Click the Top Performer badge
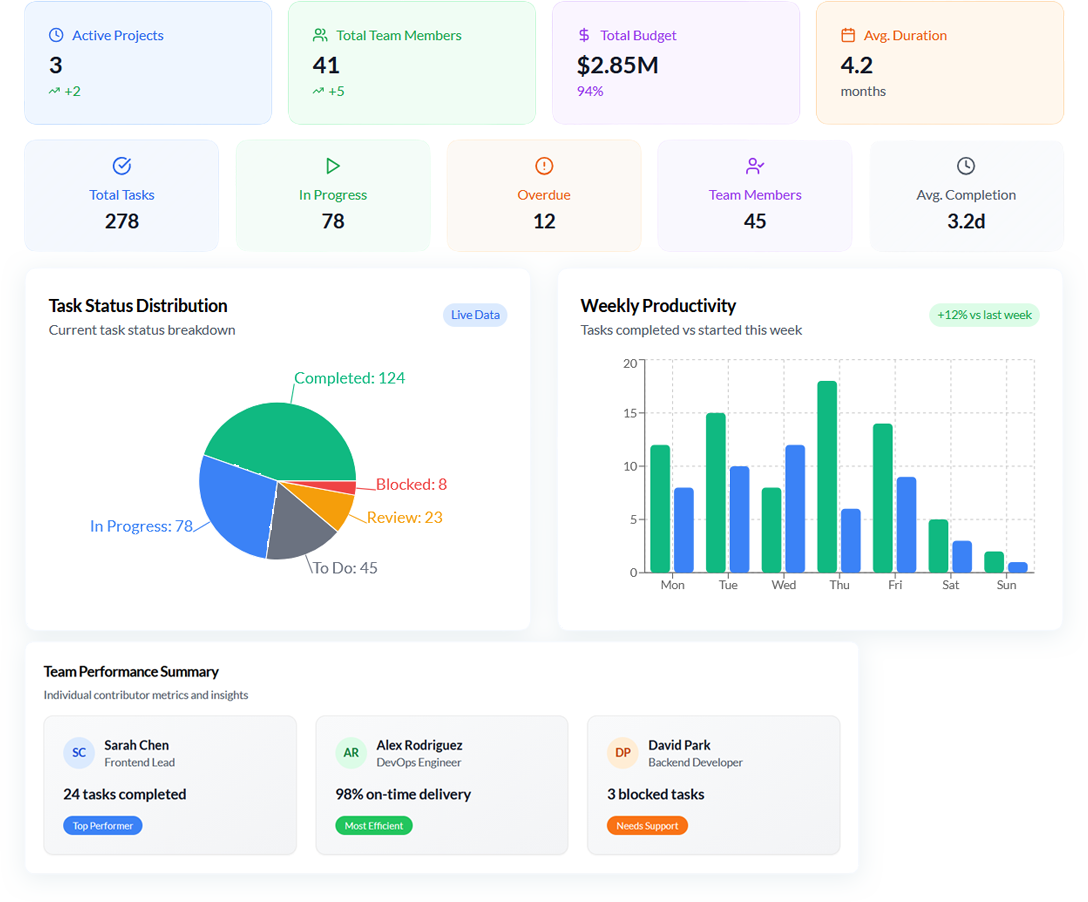 tap(103, 826)
